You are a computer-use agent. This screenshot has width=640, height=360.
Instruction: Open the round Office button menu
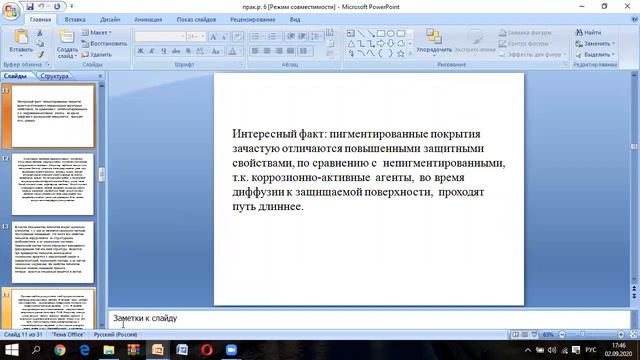11,11
